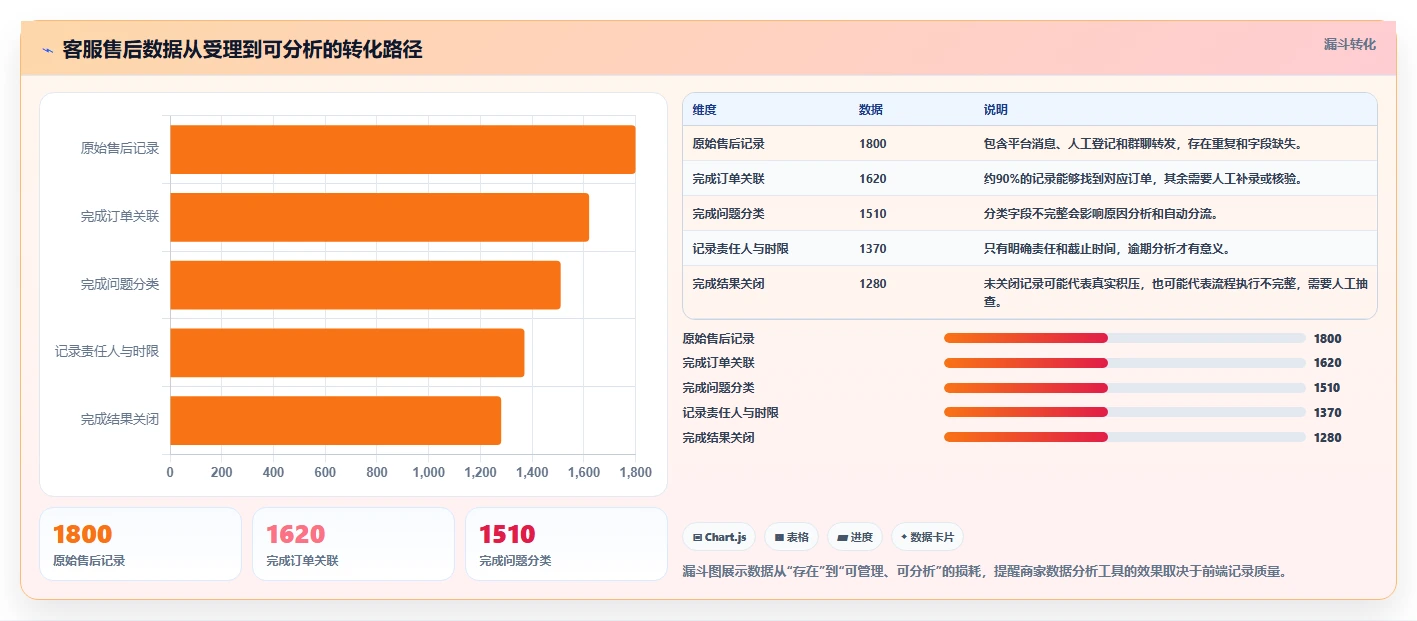Viewport: 1417px width, 621px height.
Task: Click the 1280 value in the table
Action: pyautogui.click(x=872, y=284)
